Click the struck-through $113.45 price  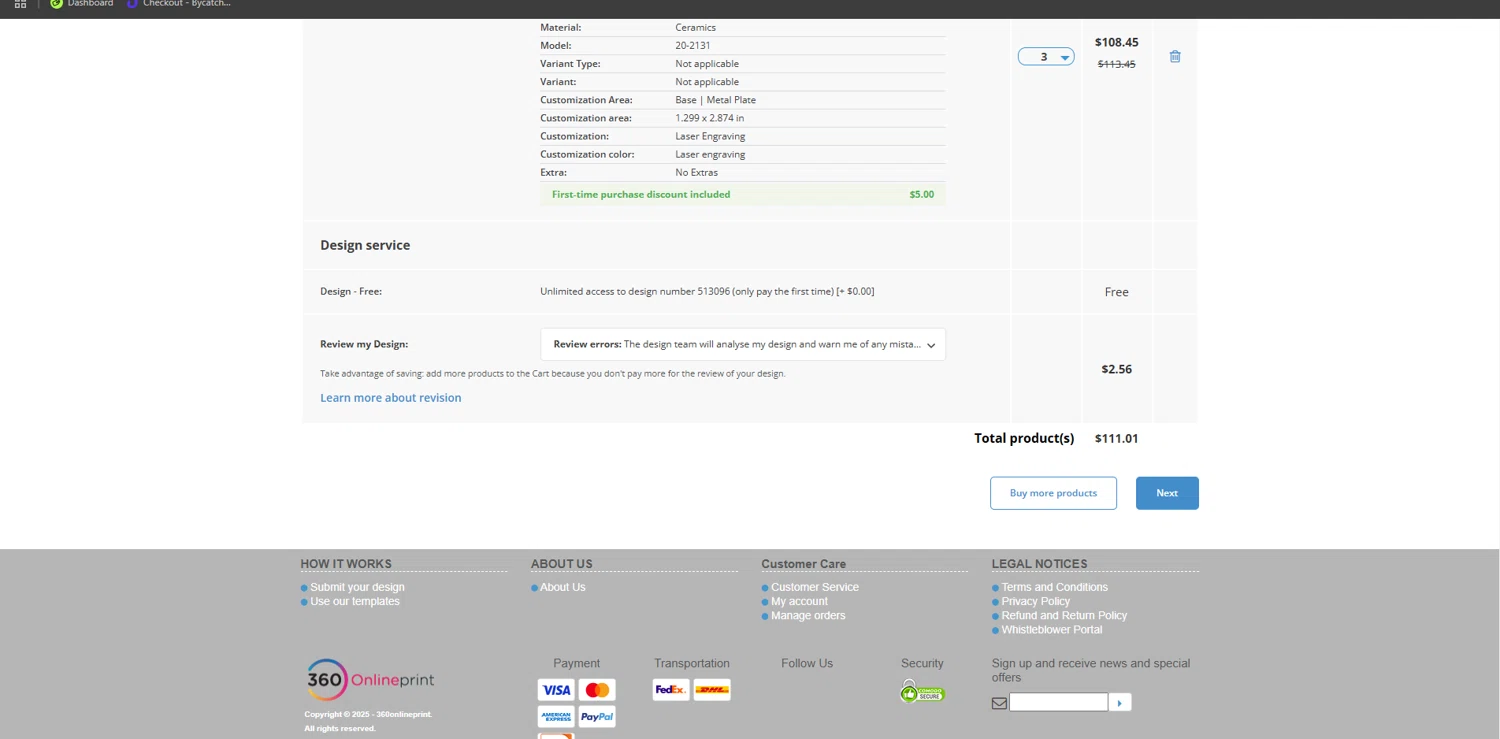tap(1117, 64)
